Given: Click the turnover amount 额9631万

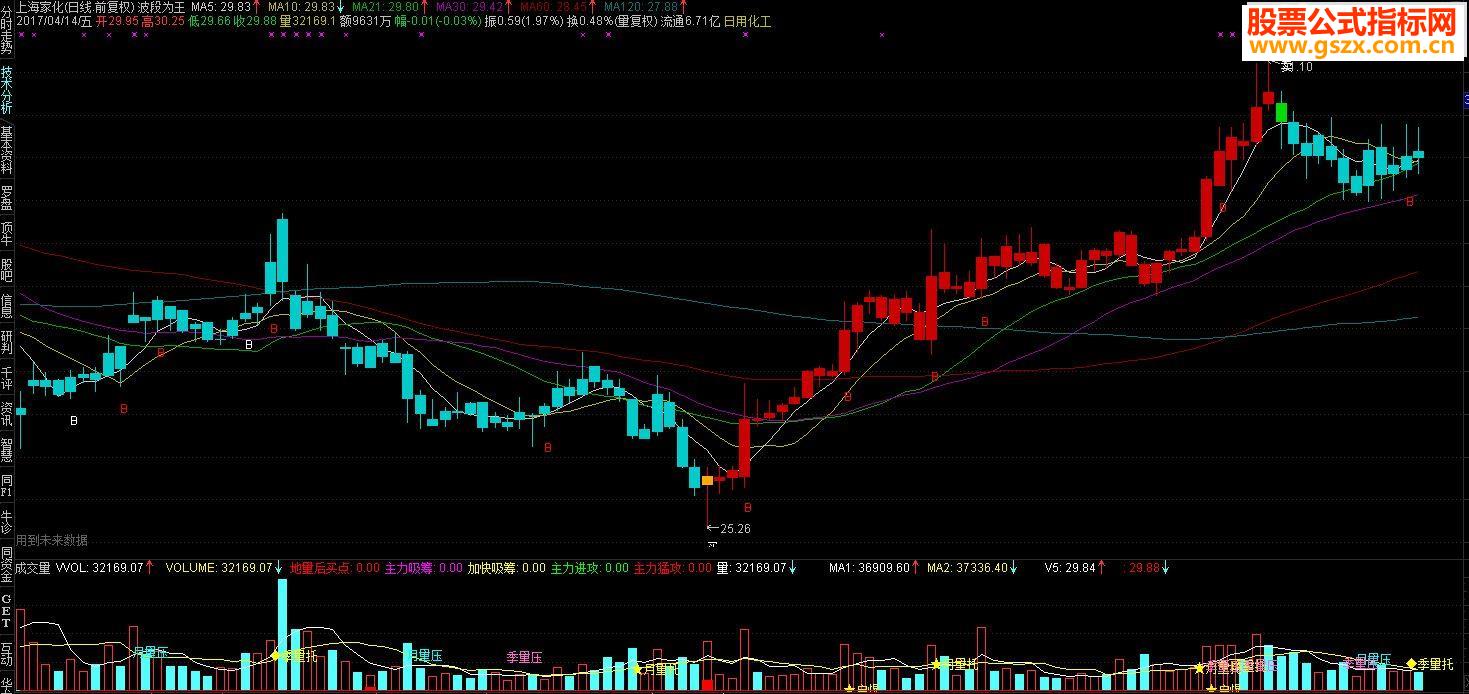Looking at the screenshot, I should click(365, 21).
